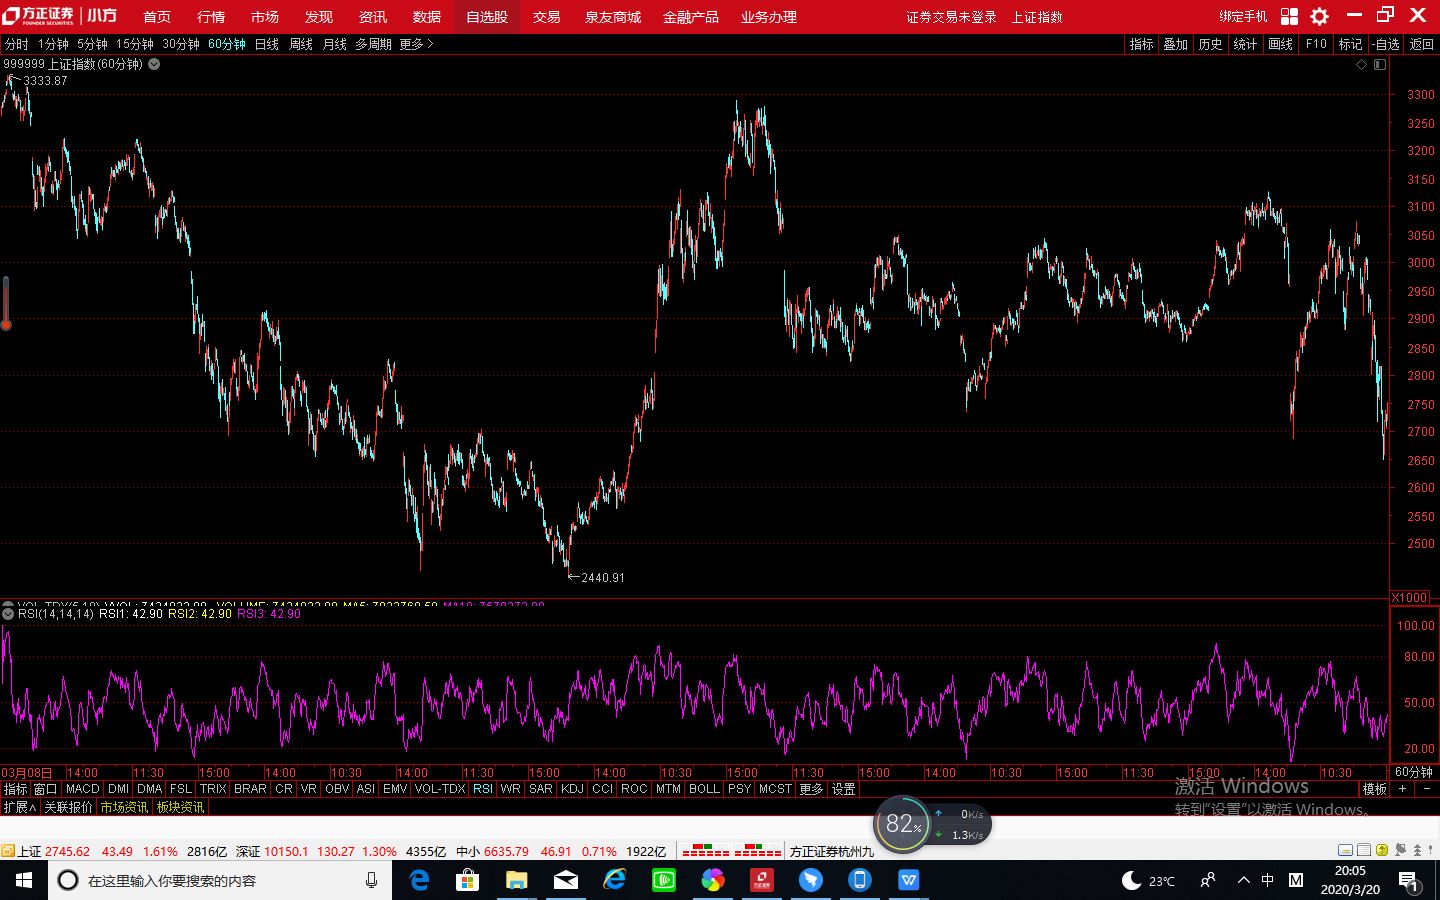The image size is (1440, 900).
Task: Open 更多 indicators list in bottom bar
Action: (811, 789)
